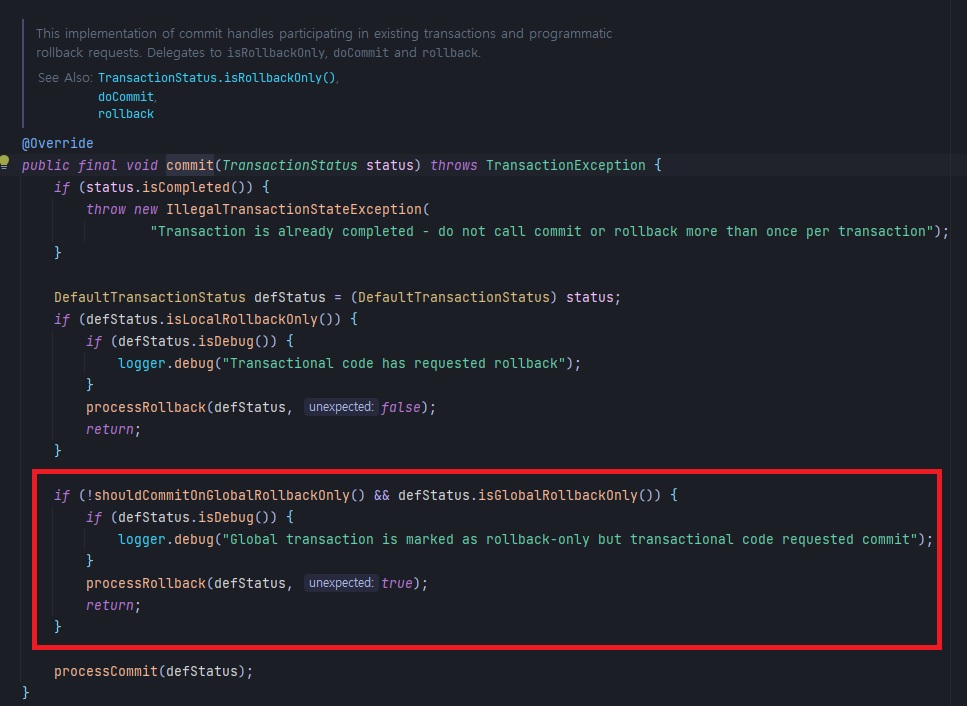Click TransactionException in the throws clause
This screenshot has width=967, height=706.
pos(566,165)
